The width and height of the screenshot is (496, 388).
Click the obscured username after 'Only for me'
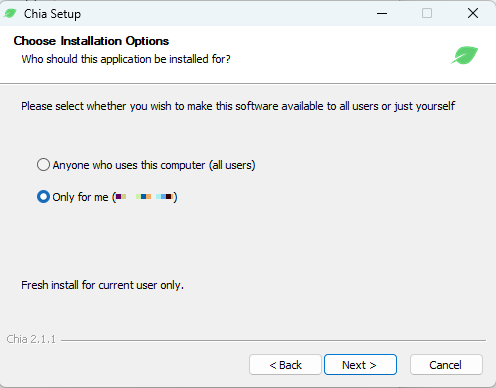[x=144, y=197]
